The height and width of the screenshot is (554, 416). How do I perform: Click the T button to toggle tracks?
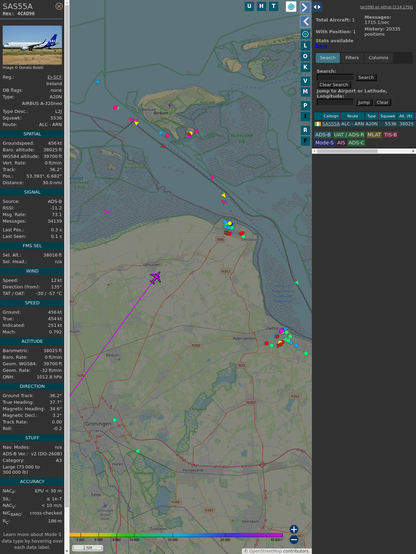coord(274,6)
